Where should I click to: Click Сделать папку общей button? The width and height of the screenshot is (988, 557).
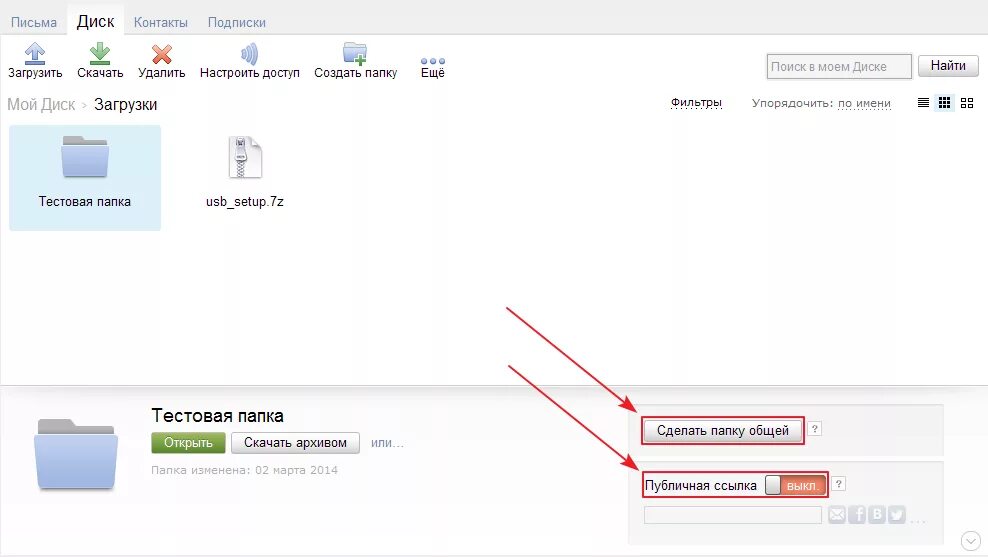pos(723,430)
